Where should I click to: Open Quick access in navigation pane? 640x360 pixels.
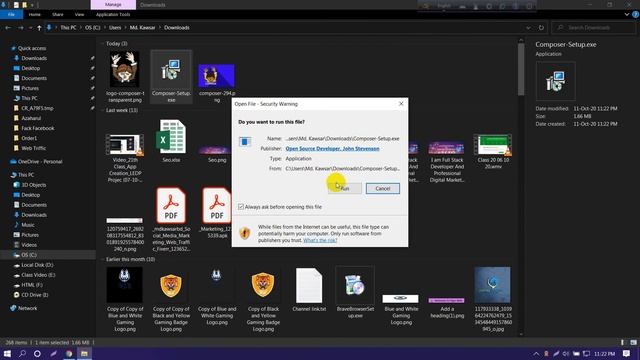tap(31, 48)
